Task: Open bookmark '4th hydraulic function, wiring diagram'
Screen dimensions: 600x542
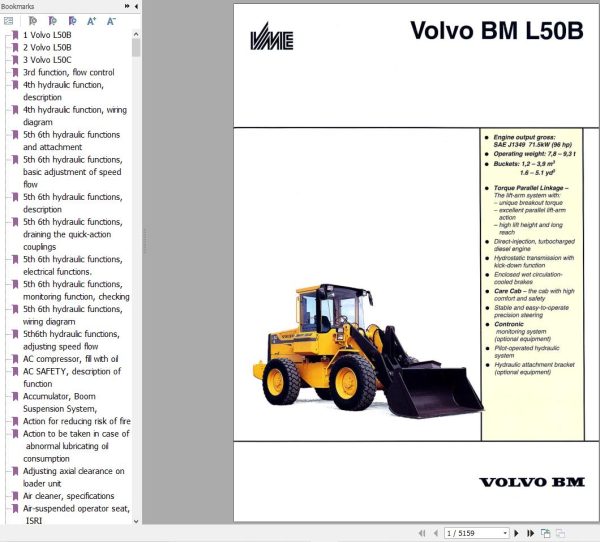Action: 75,116
